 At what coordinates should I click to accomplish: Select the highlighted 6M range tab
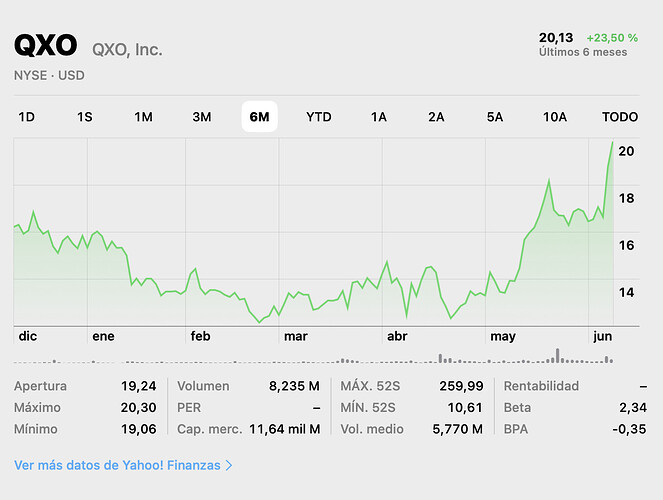click(260, 117)
